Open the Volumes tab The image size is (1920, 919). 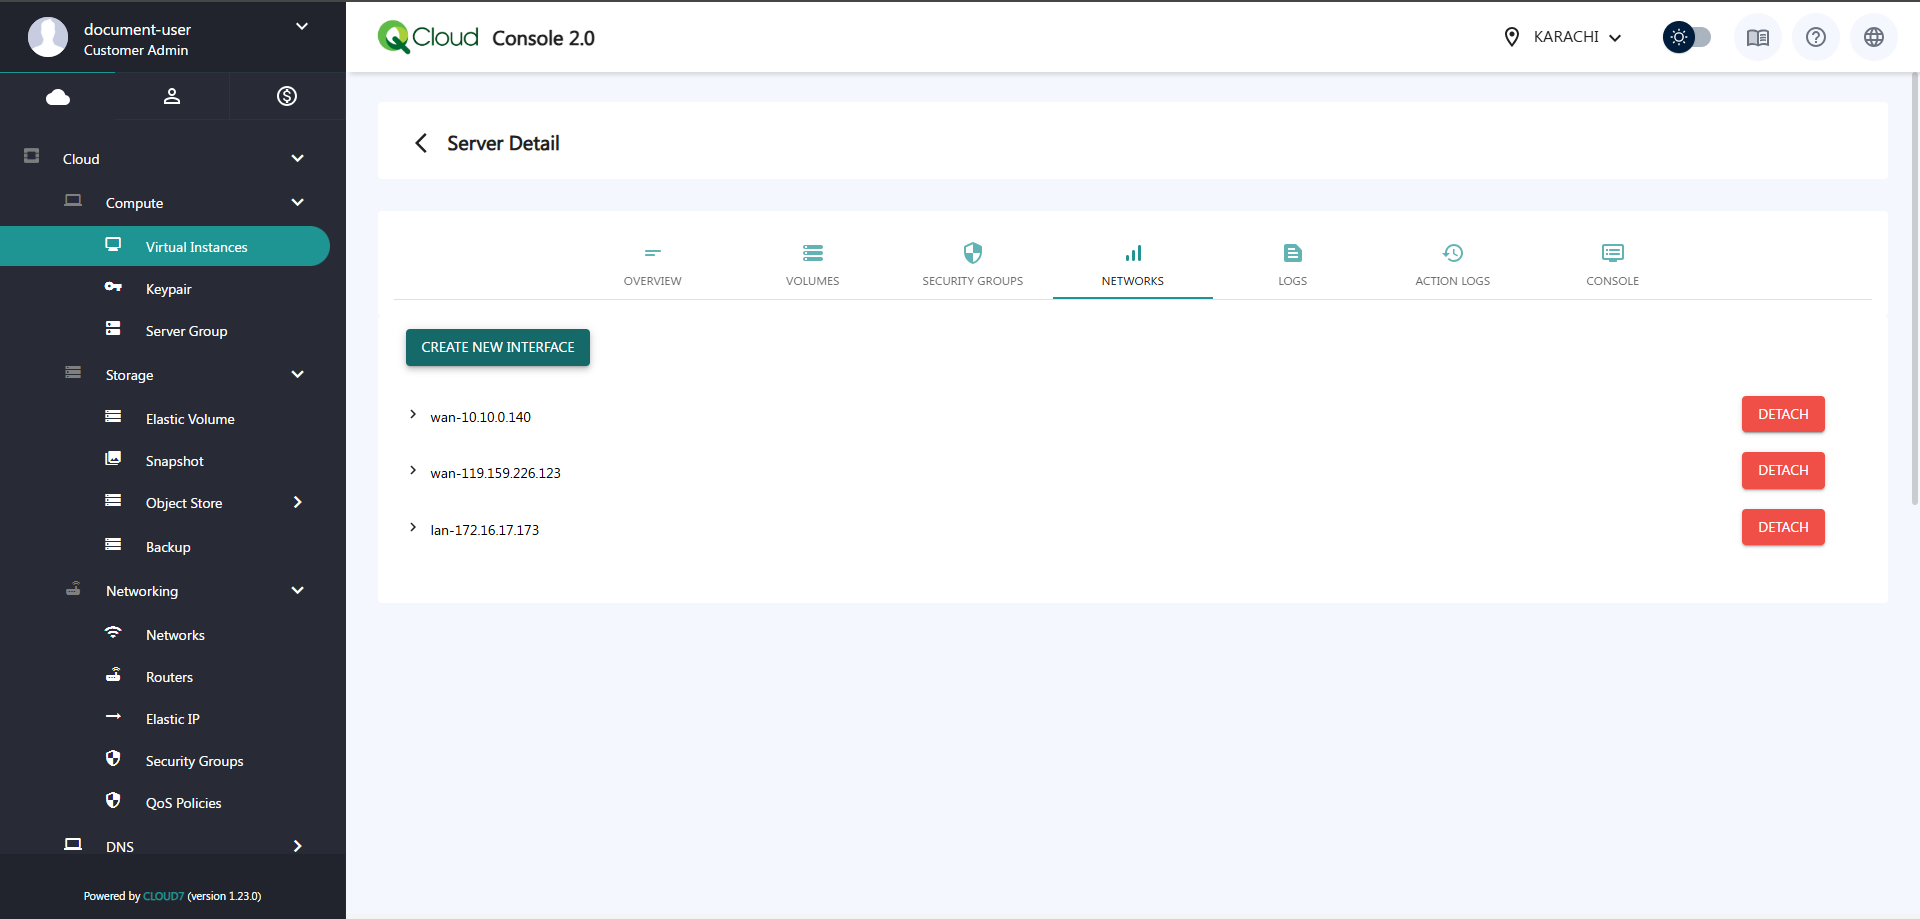click(x=812, y=264)
